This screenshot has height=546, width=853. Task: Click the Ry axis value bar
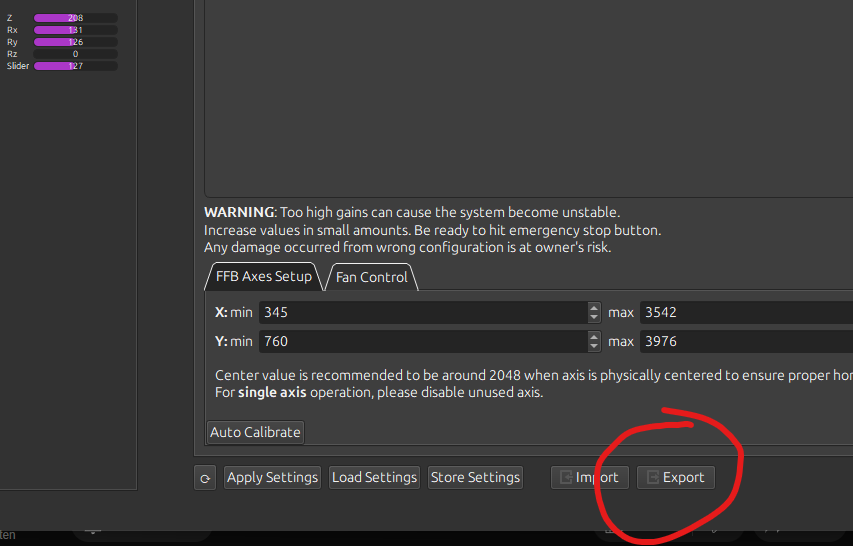pos(76,42)
